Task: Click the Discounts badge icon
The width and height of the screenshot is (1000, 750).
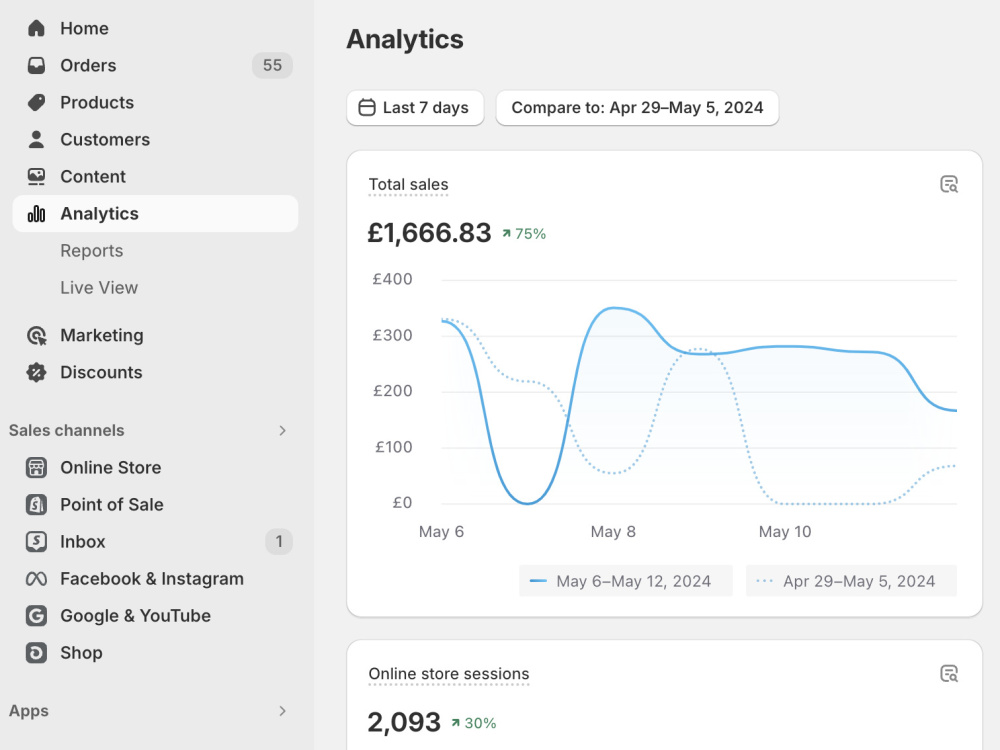Action: pos(36,372)
